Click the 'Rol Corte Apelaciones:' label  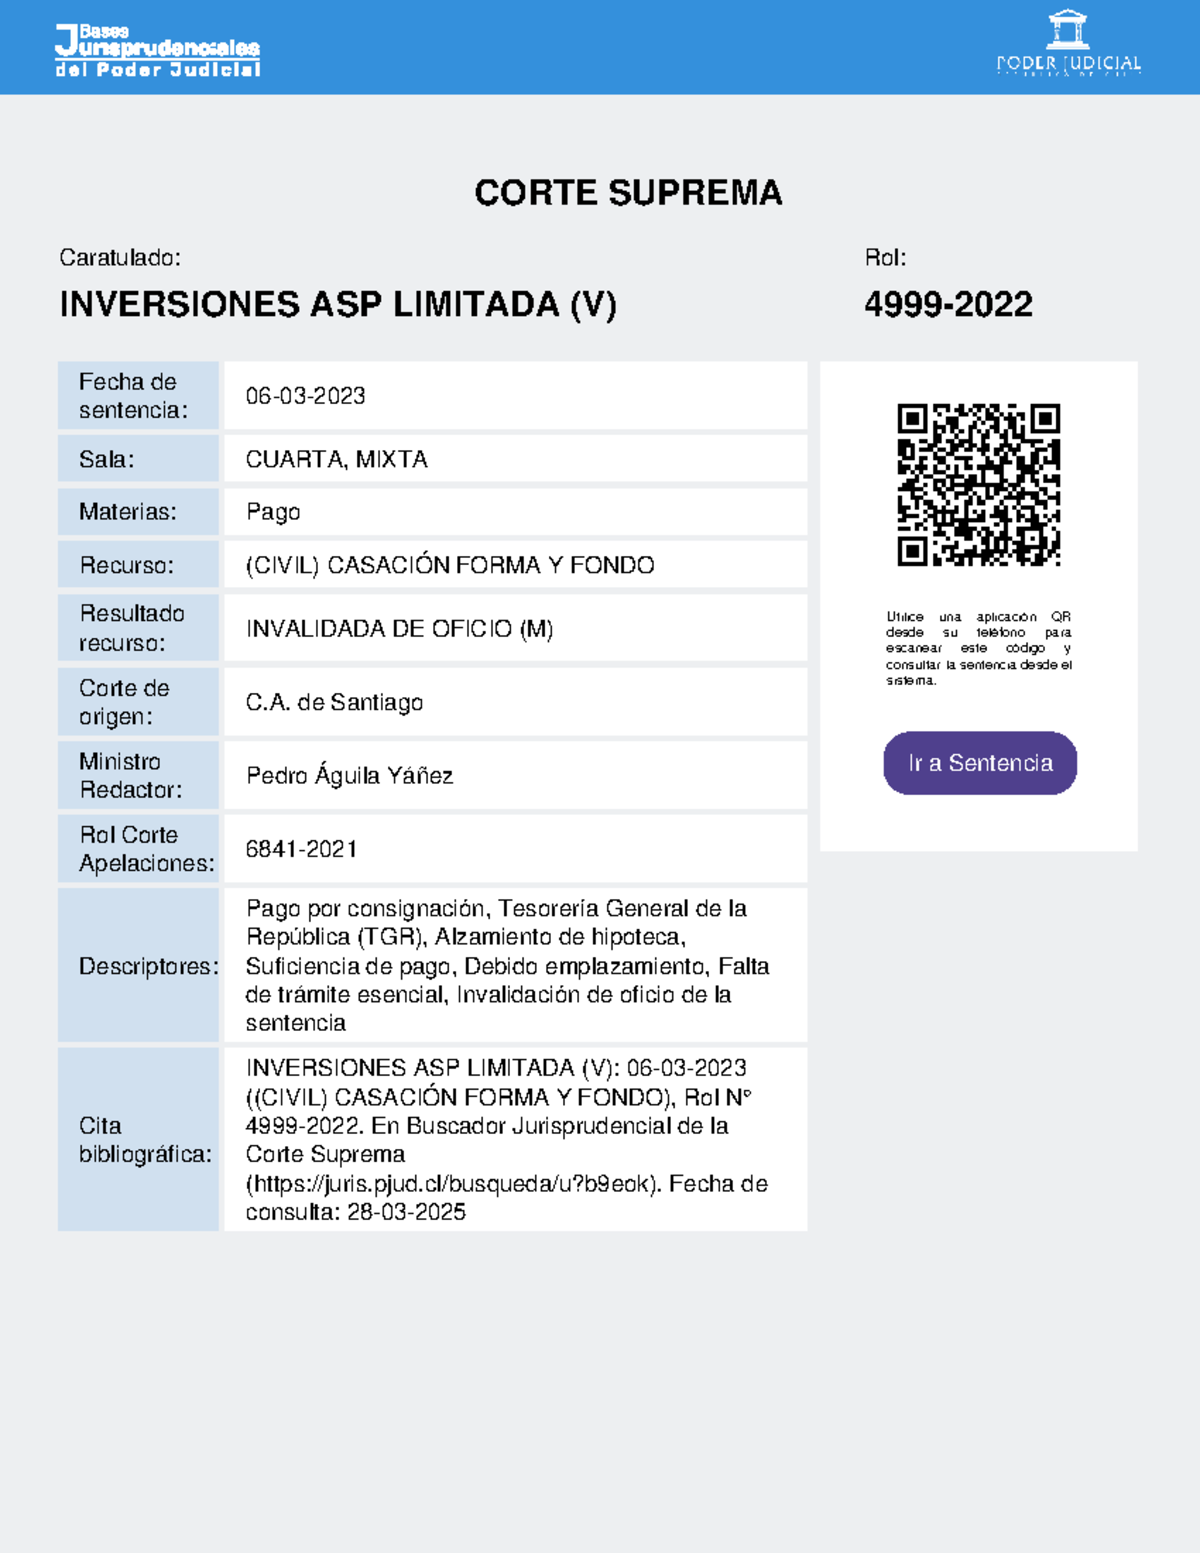tap(147, 849)
